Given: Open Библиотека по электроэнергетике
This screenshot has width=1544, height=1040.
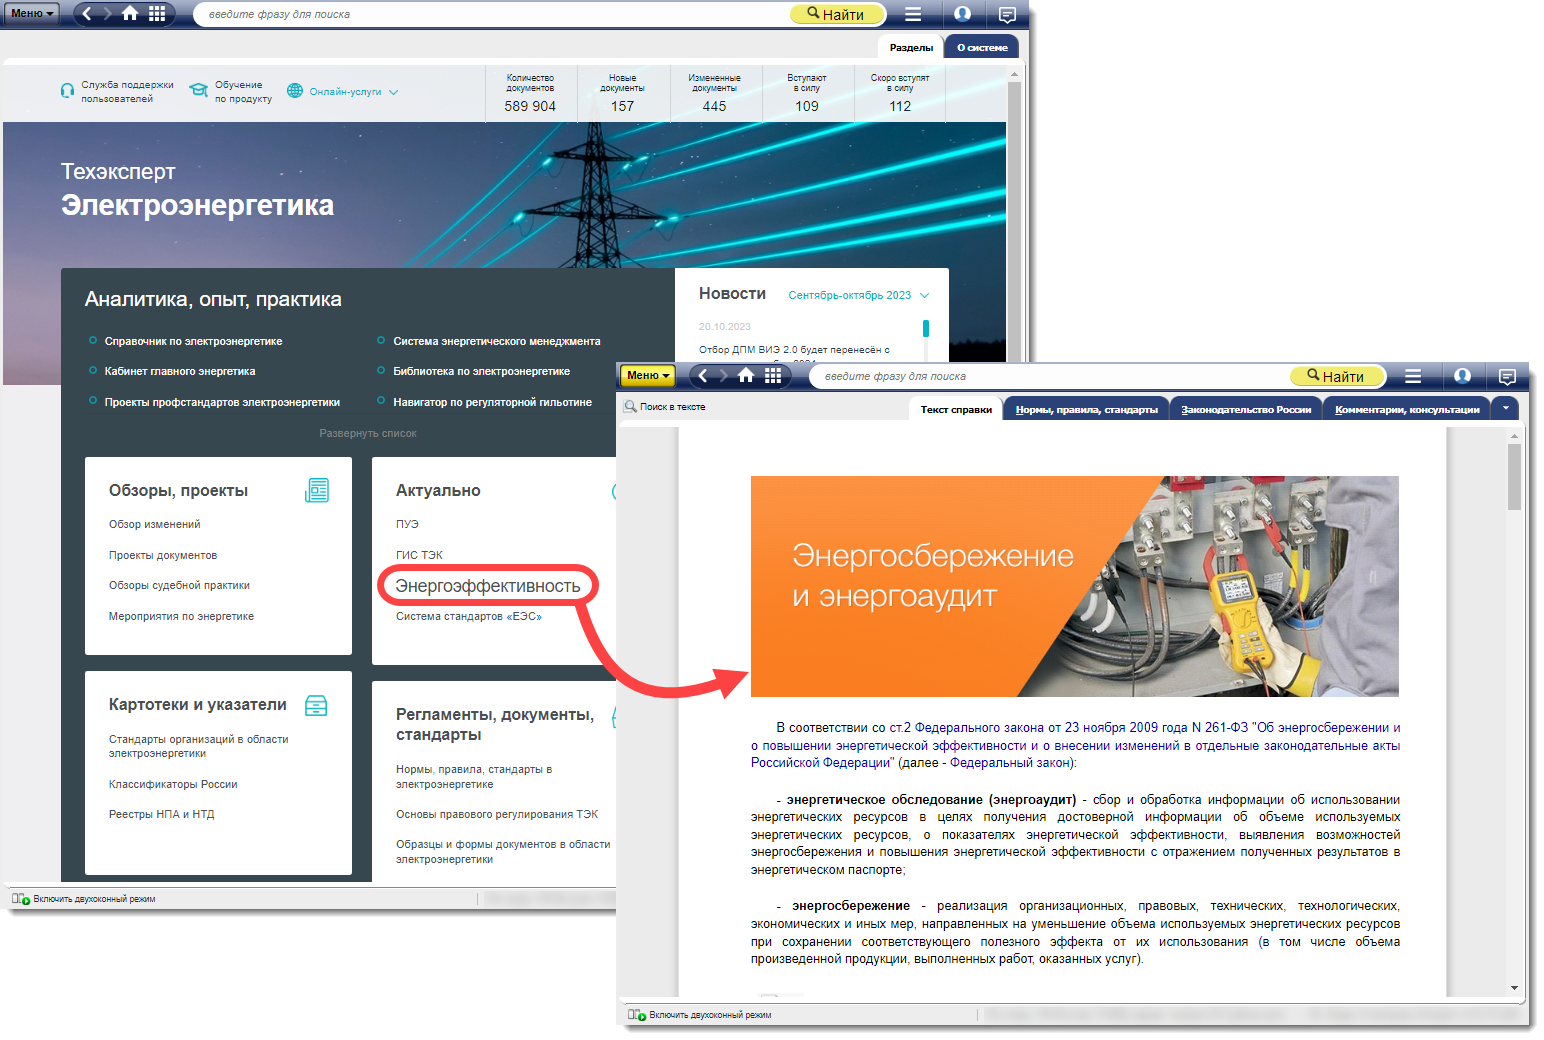Looking at the screenshot, I should tap(482, 371).
